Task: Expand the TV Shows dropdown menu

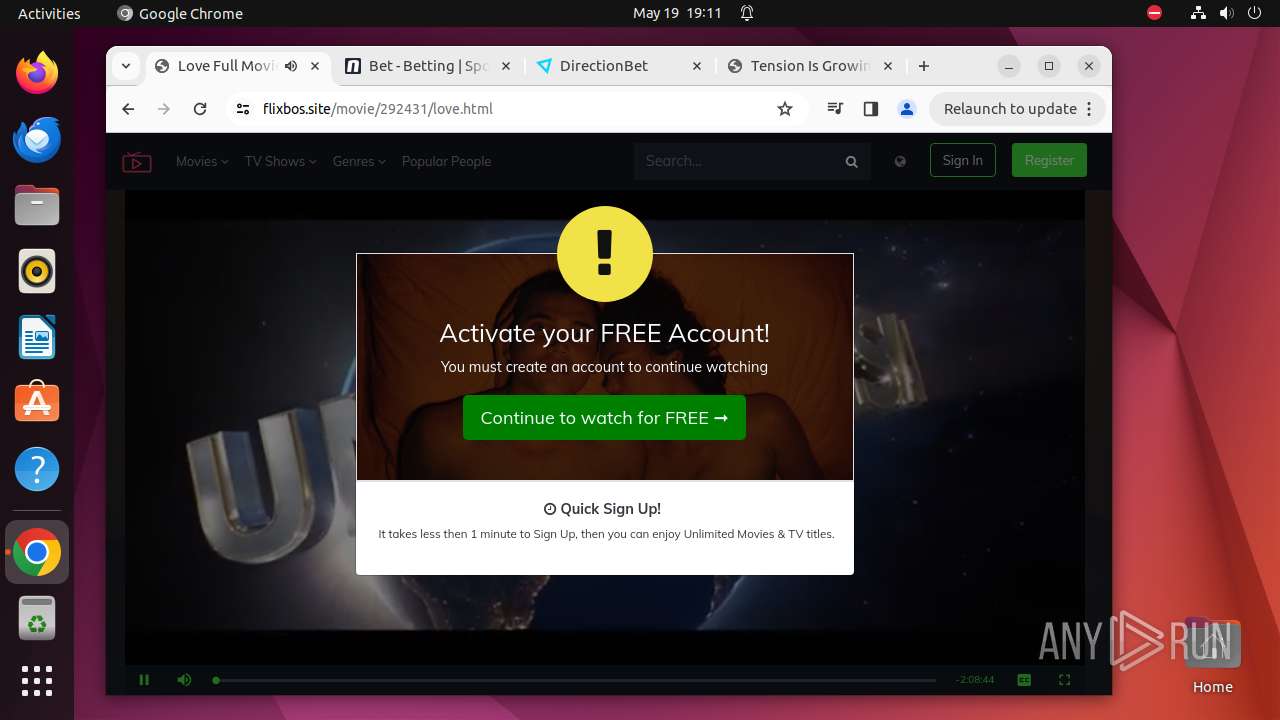Action: click(280, 161)
